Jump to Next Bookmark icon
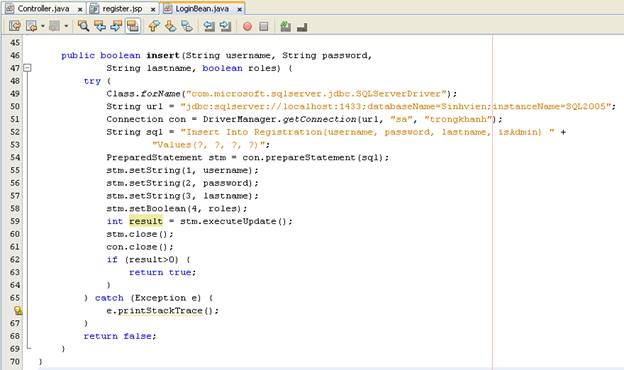 click(170, 26)
